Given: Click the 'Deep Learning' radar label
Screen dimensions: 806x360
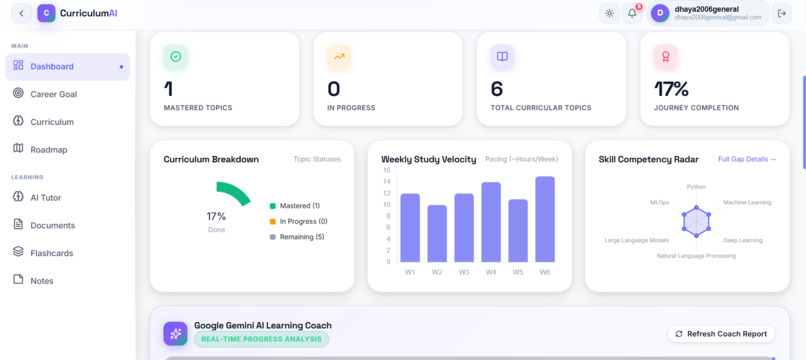Looking at the screenshot, I should click(x=743, y=240).
